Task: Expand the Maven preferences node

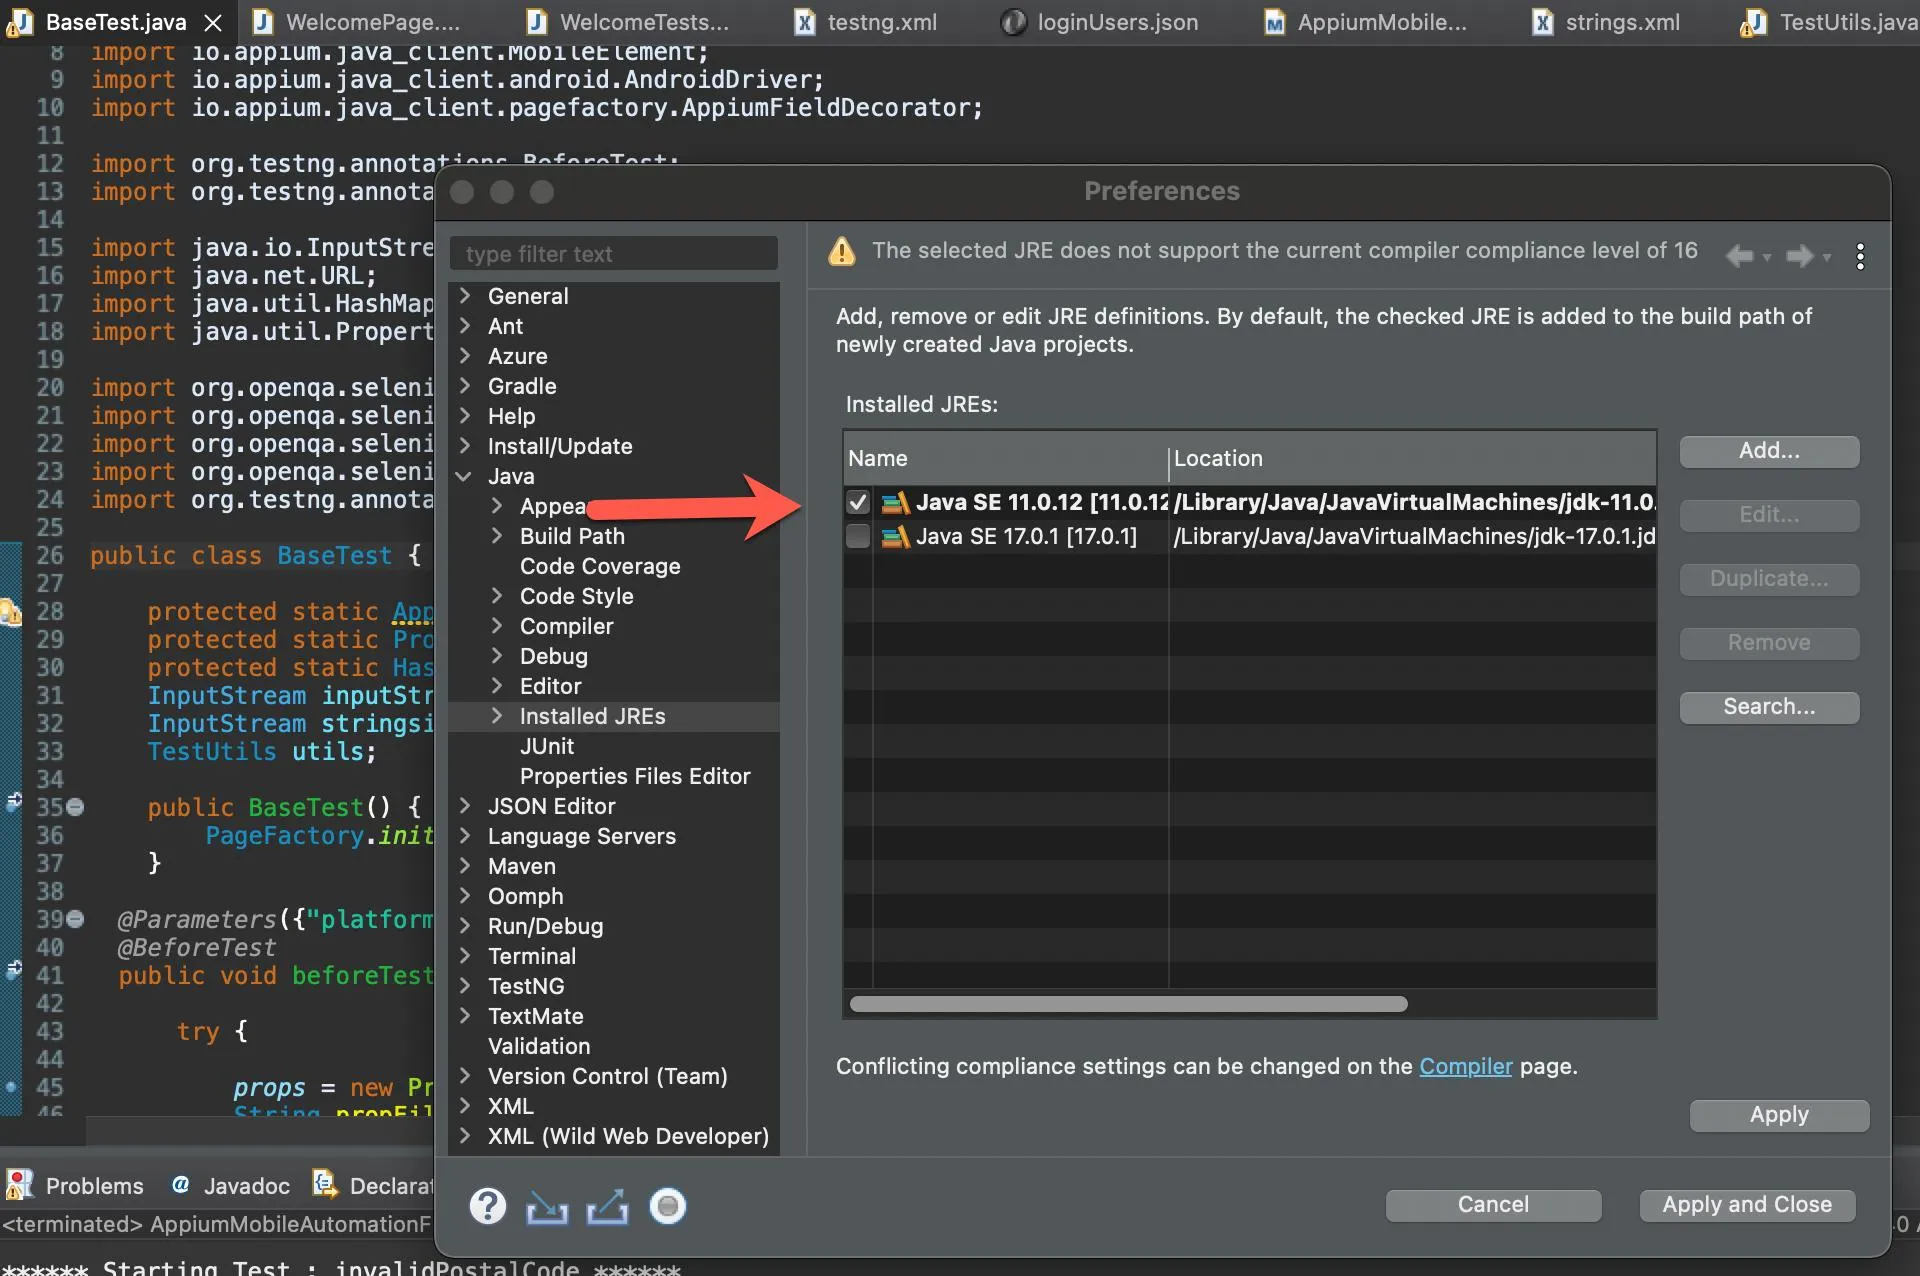Action: (x=465, y=866)
